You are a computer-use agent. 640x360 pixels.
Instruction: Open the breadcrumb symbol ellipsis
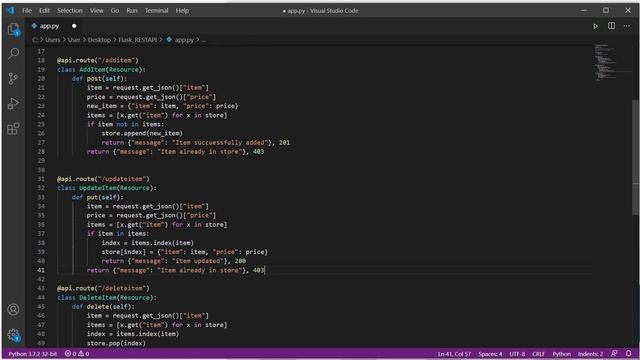click(x=204, y=40)
